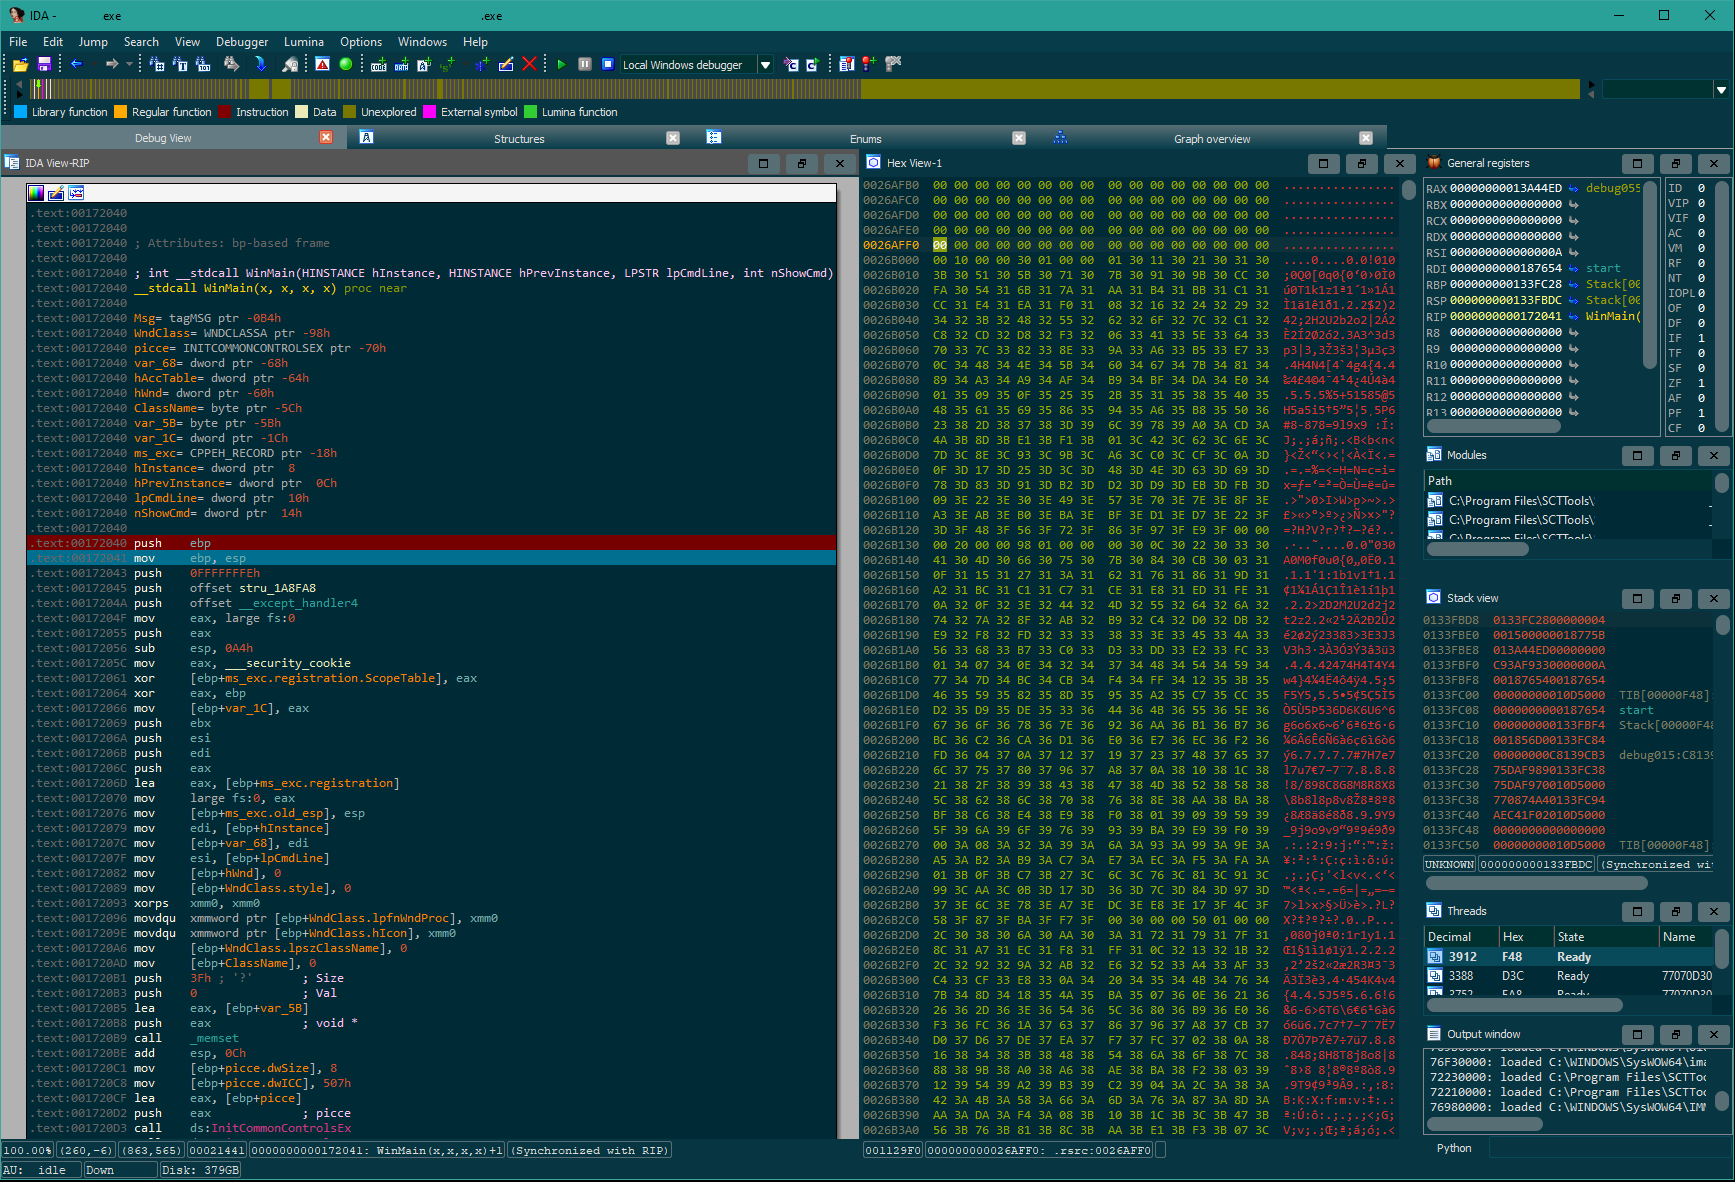Viewport: 1735px width, 1182px height.
Task: Click the Python console button
Action: [1454, 1148]
